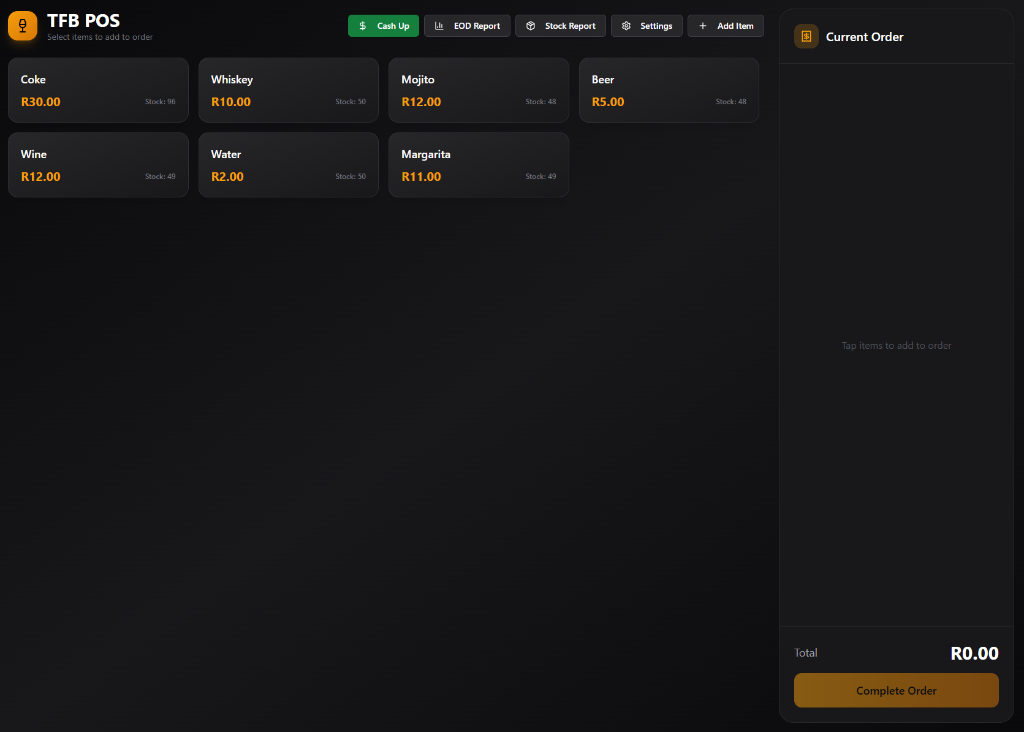Click the gear icon on Settings
This screenshot has width=1024, height=732.
(x=626, y=26)
